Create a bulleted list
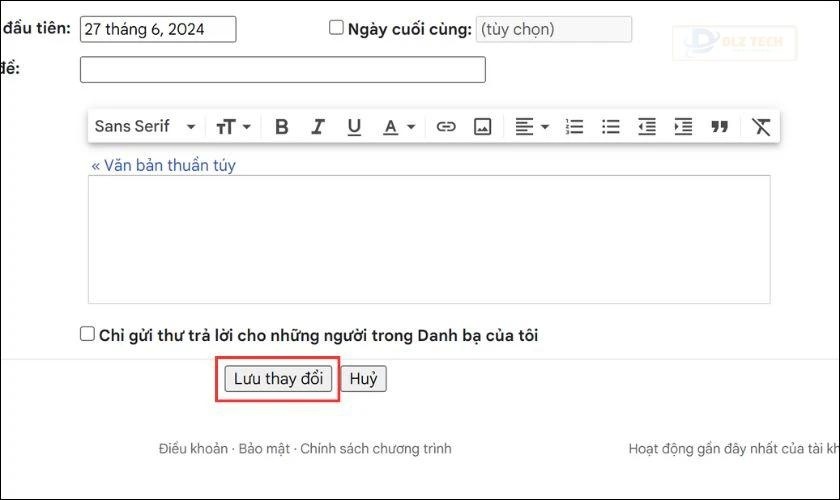Image resolution: width=840 pixels, height=500 pixels. (610, 127)
